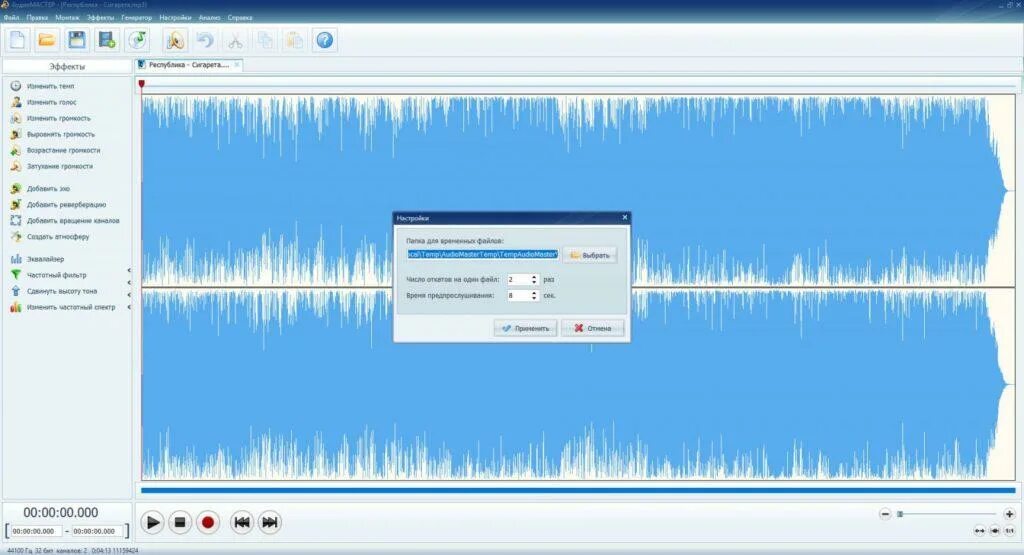This screenshot has width=1024, height=555.
Task: Open the Правка menu
Action: tap(37, 18)
